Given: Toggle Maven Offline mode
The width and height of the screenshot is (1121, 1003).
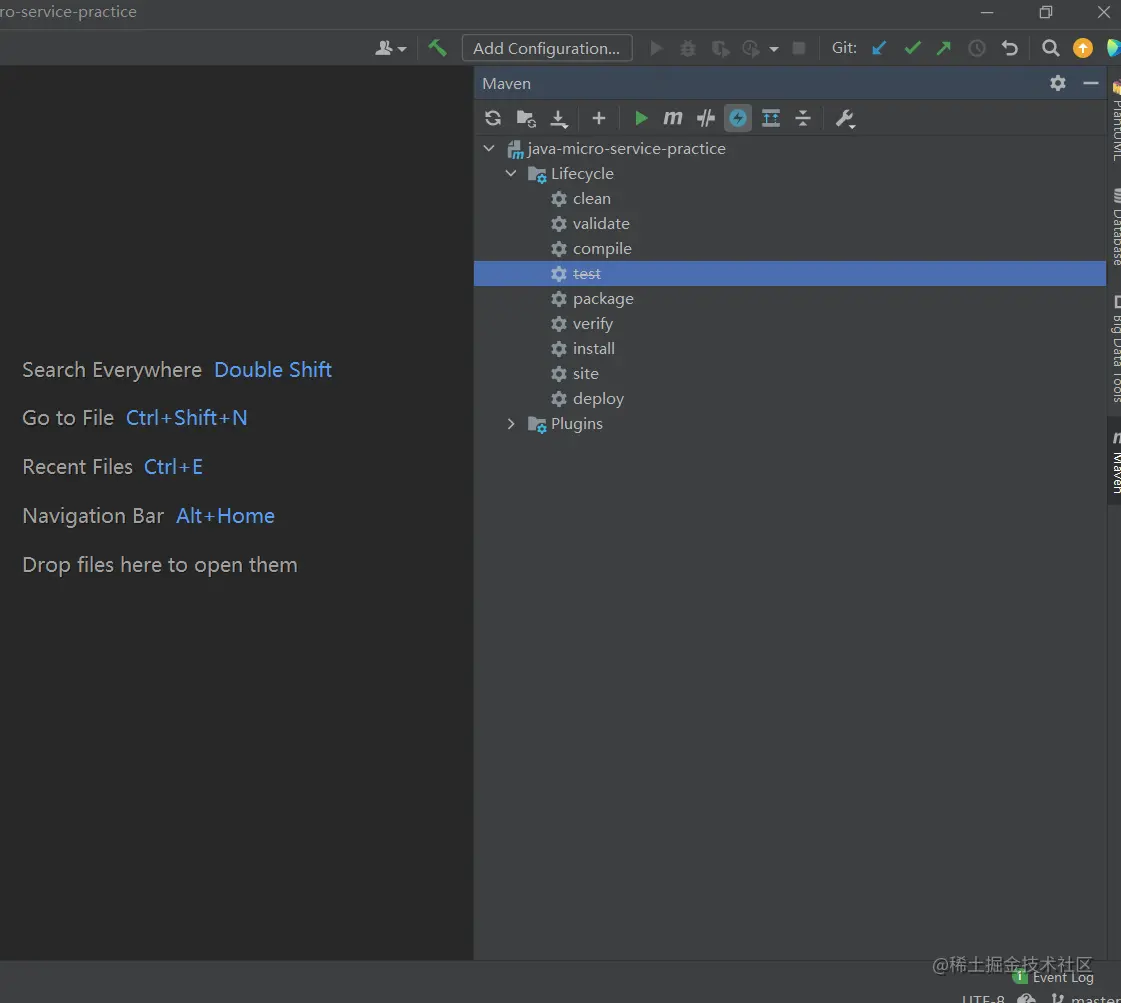Looking at the screenshot, I should (706, 119).
